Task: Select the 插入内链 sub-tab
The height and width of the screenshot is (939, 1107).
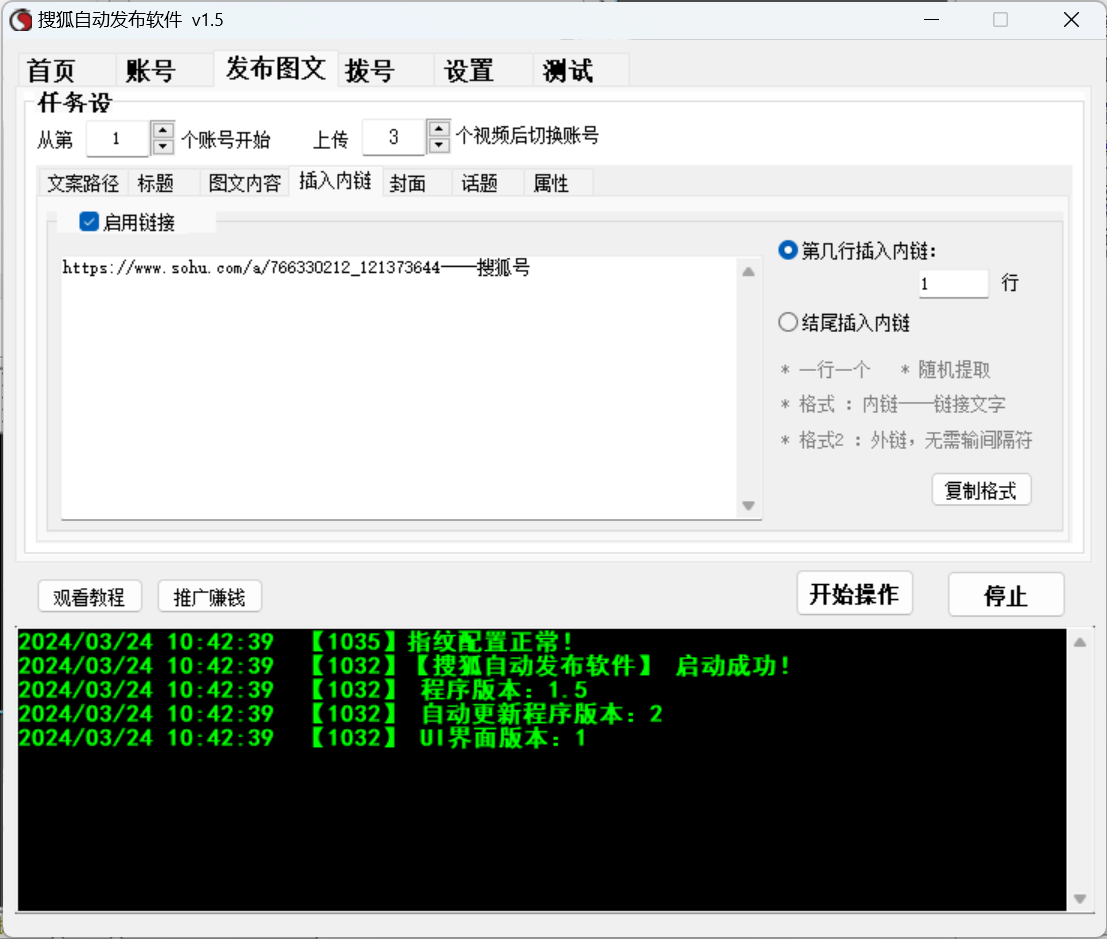Action: 335,181
